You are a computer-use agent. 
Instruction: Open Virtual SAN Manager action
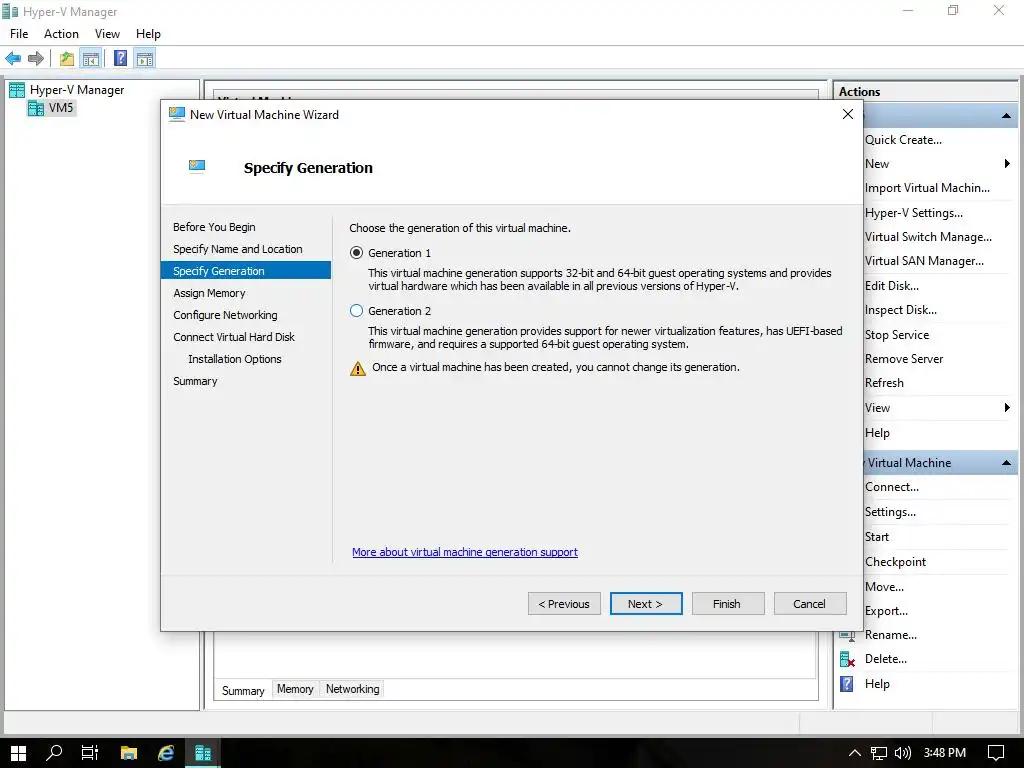click(x=925, y=261)
